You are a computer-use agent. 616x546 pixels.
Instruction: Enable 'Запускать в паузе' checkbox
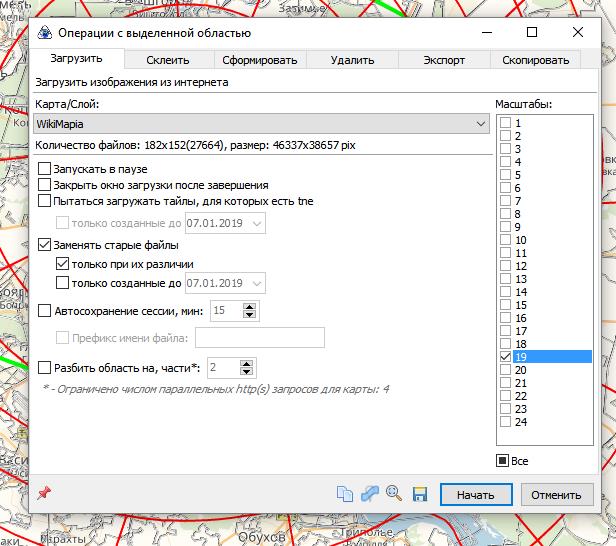[44, 170]
